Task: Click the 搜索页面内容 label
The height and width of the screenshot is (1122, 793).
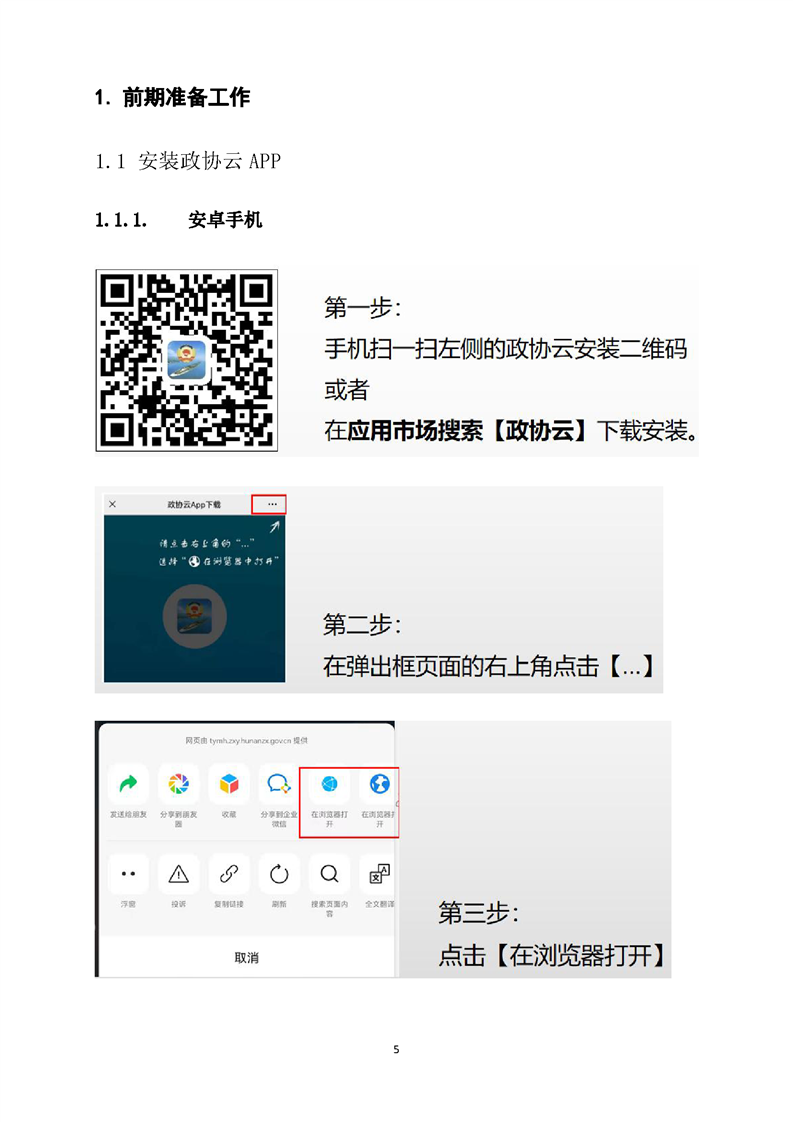Action: [x=329, y=909]
